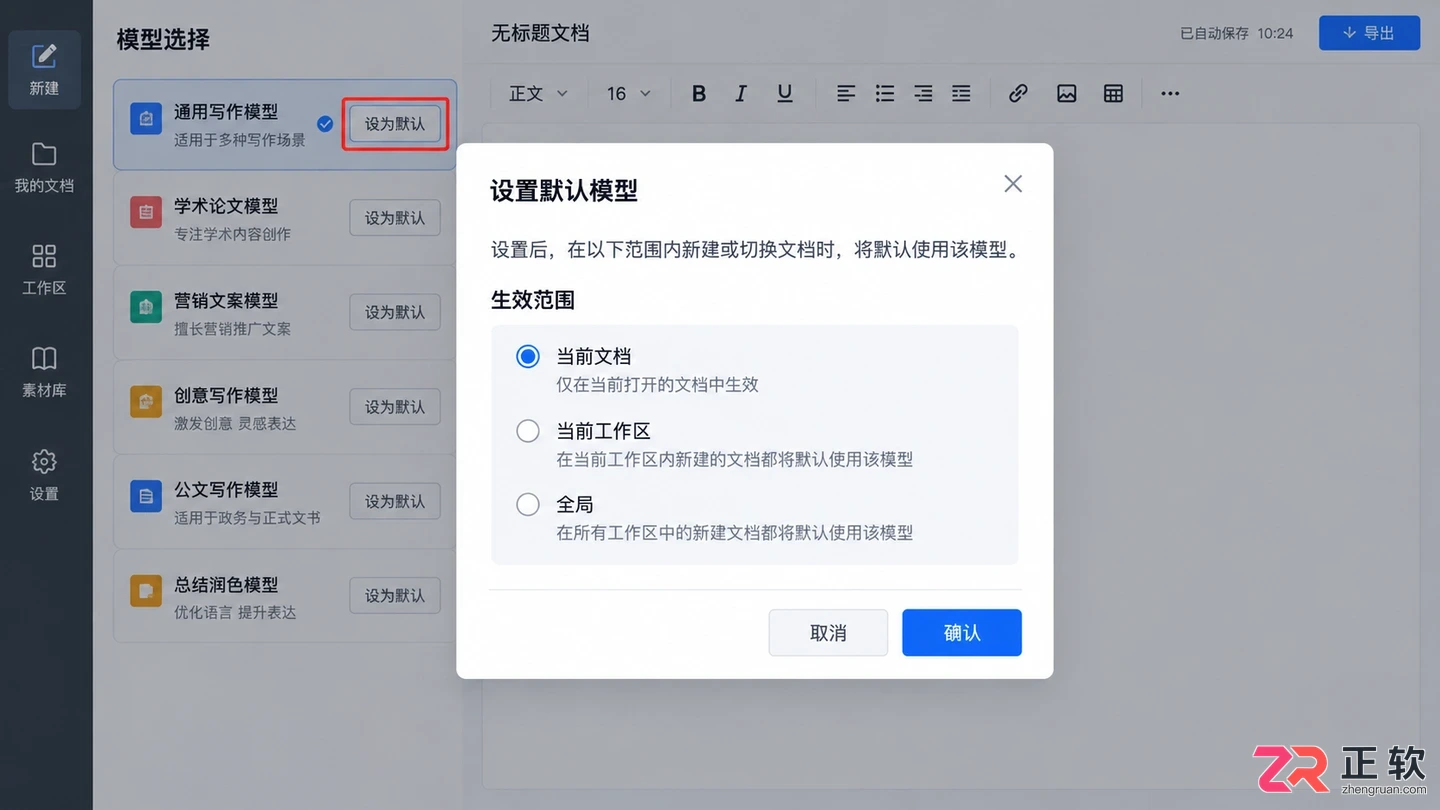Apply right text alignment
1440x810 pixels.
tap(923, 93)
